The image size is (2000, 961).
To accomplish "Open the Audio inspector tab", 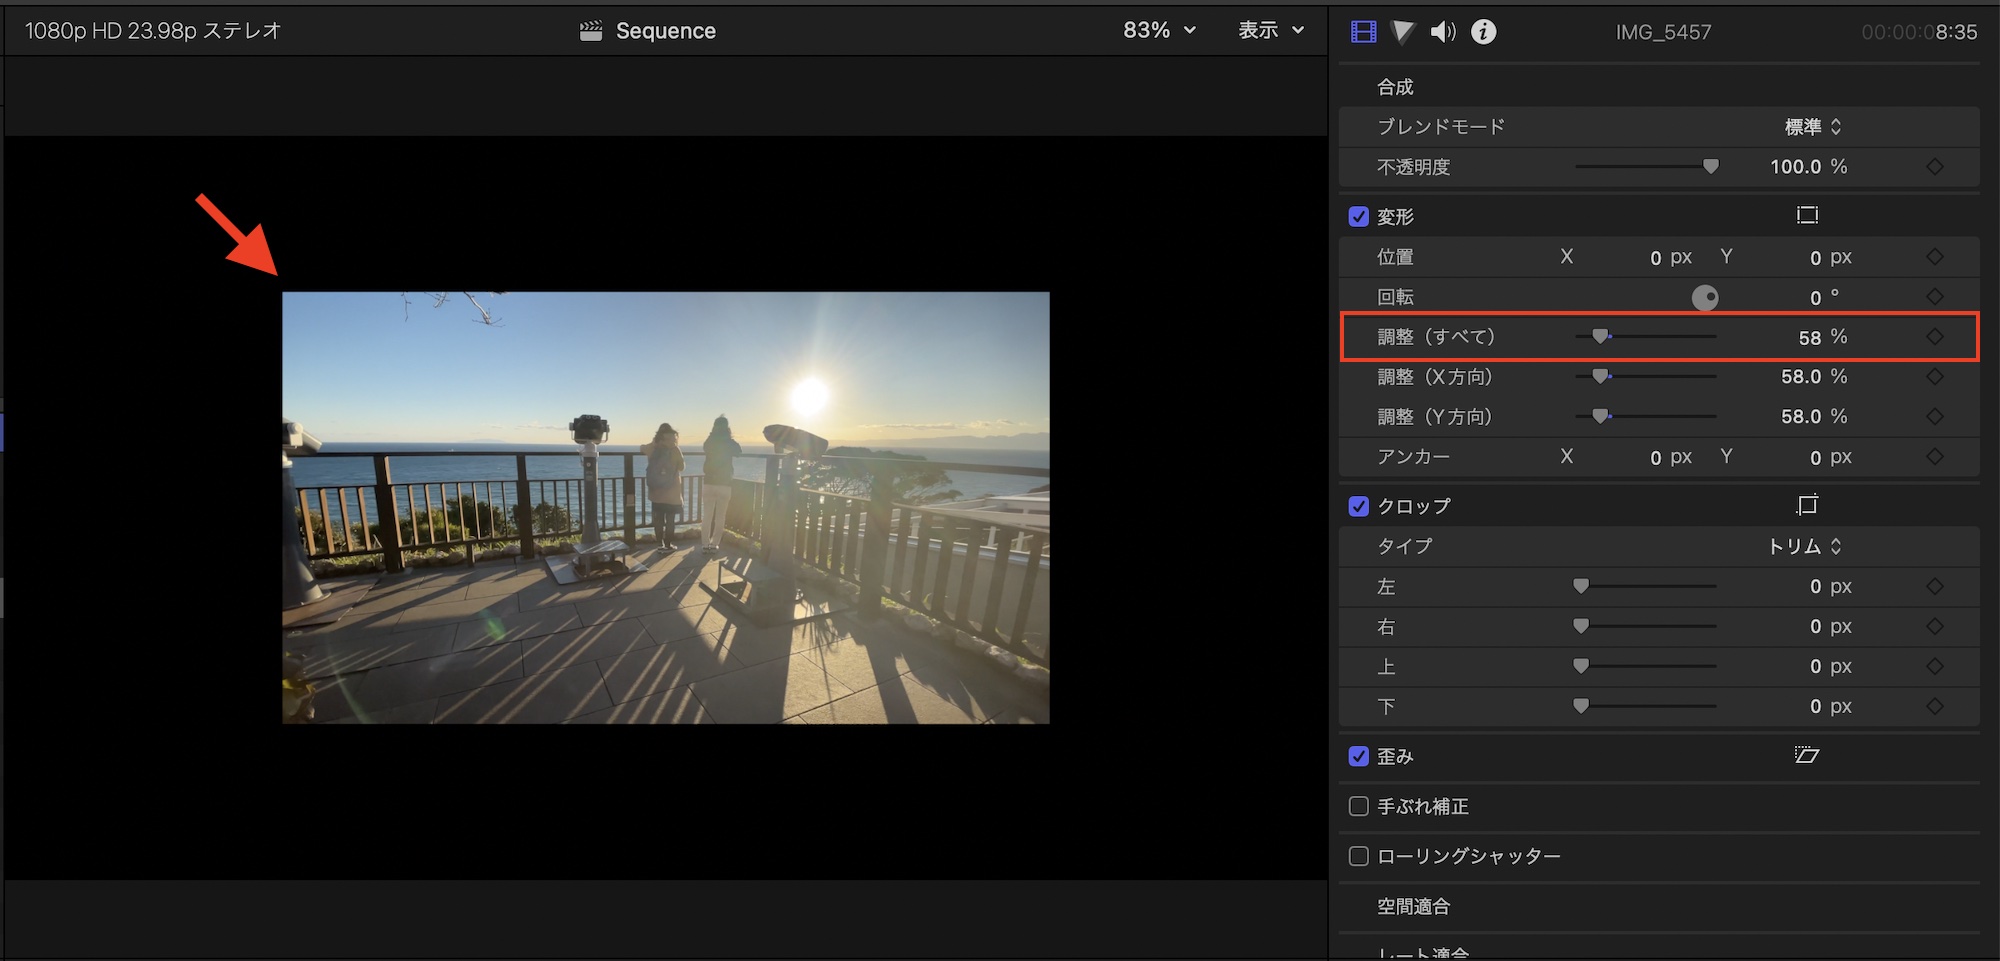I will click(1442, 32).
